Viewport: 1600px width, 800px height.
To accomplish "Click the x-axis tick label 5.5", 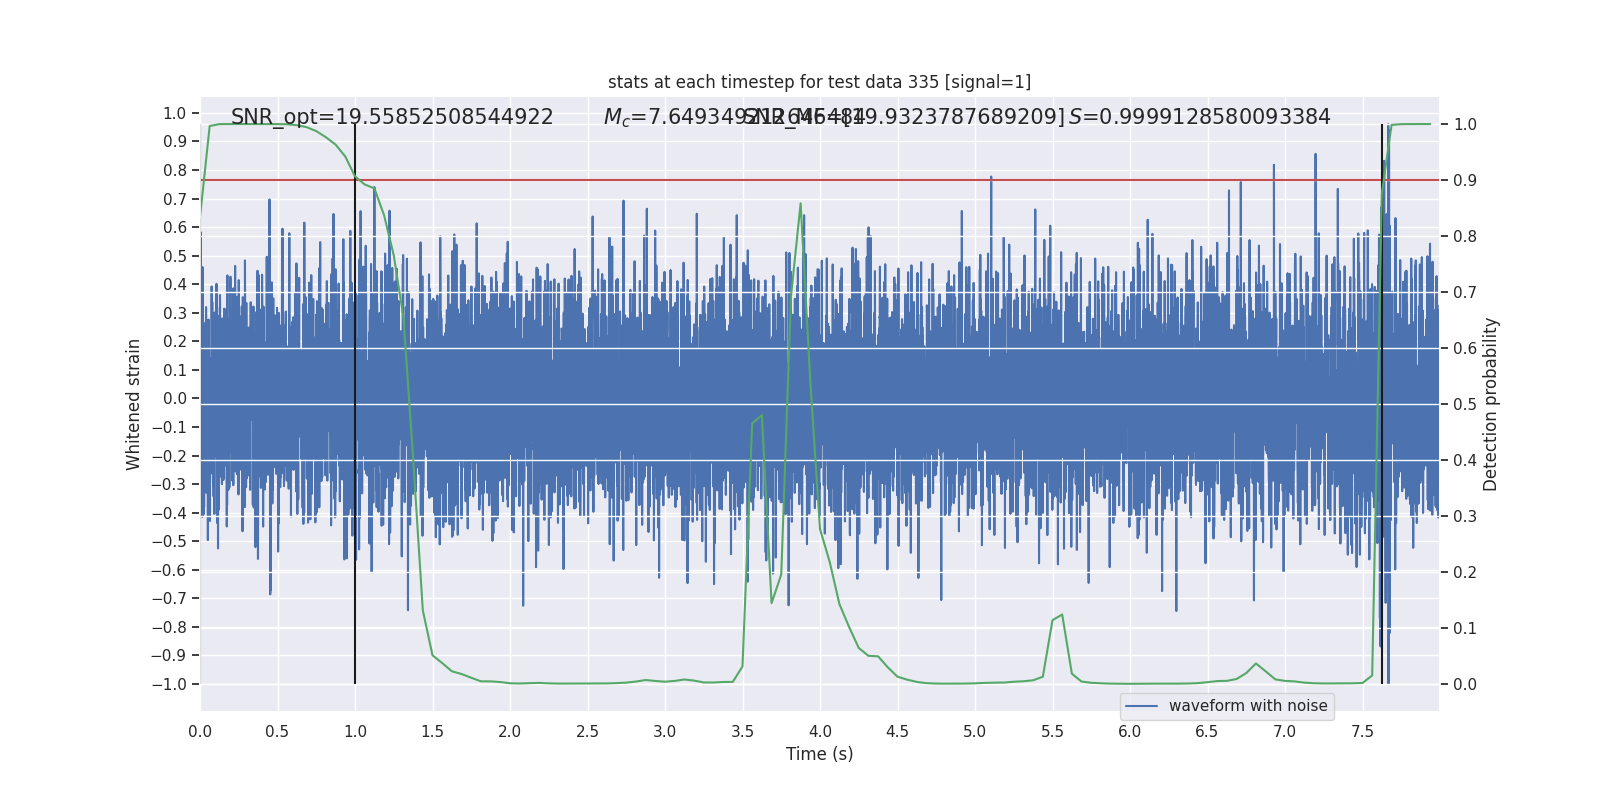I will tap(1052, 732).
